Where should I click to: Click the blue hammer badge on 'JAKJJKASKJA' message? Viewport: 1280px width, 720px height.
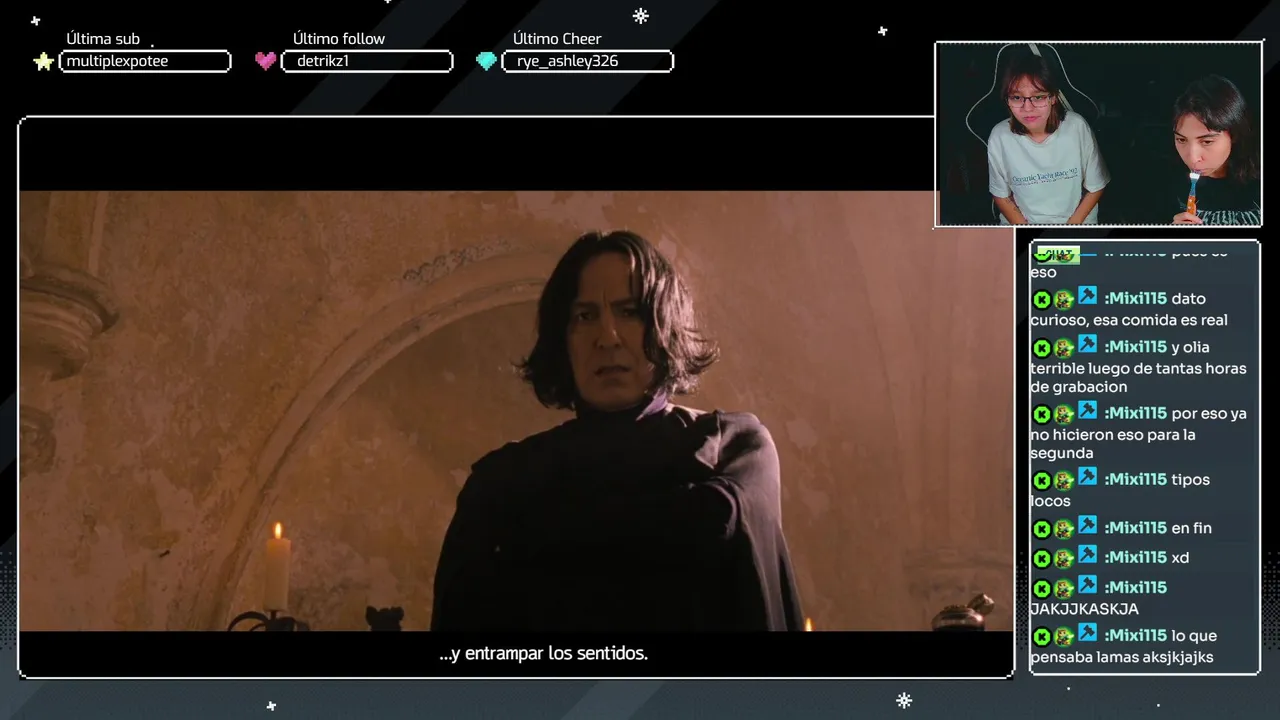(1088, 585)
